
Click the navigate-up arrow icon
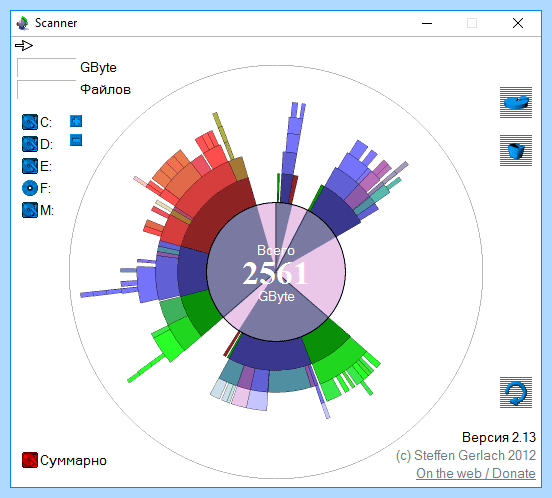click(24, 45)
